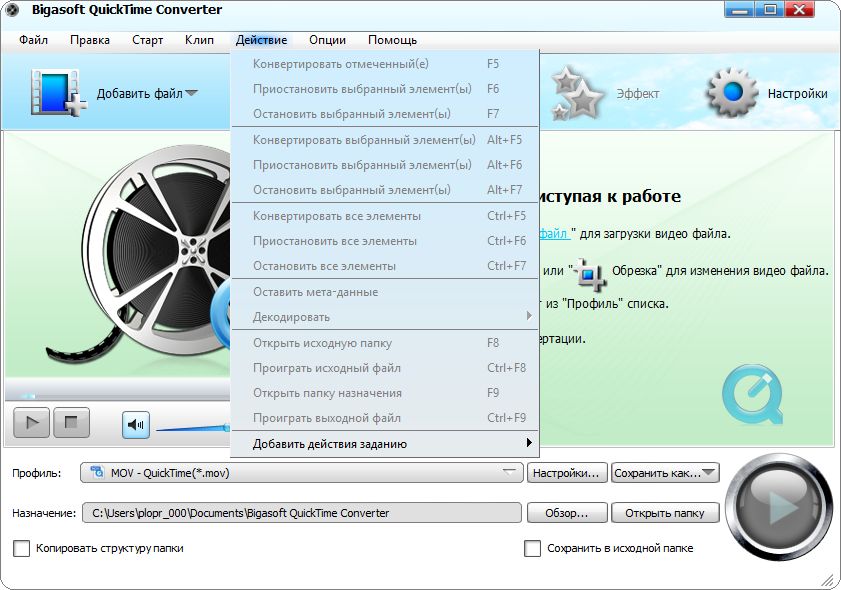Expand the 'Декодировать' submenu arrow

point(529,316)
